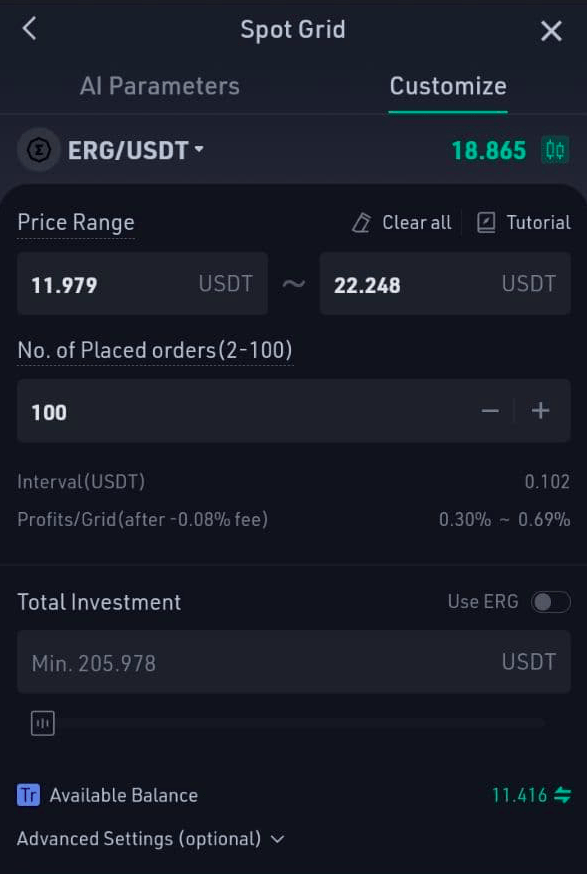The width and height of the screenshot is (587, 874).
Task: Expand Advanced Settings (optional)
Action: 152,839
